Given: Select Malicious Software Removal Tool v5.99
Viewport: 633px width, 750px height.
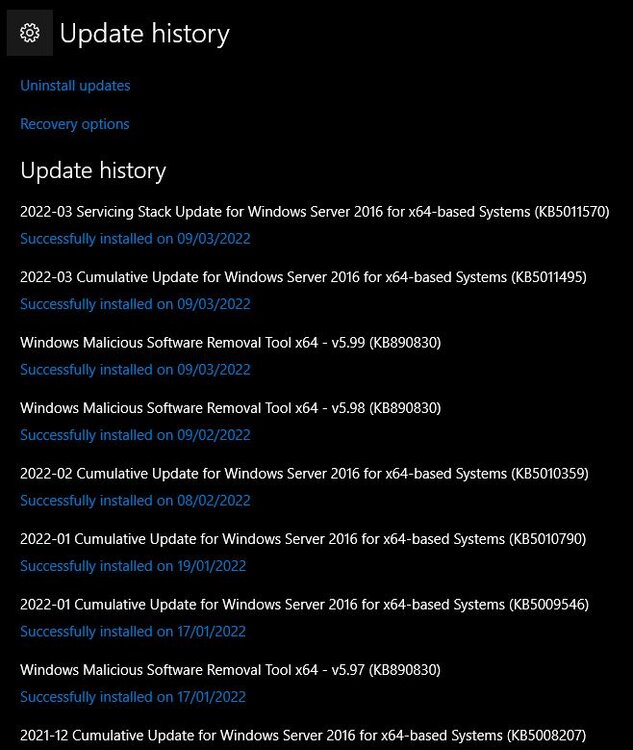Looking at the screenshot, I should (231, 342).
